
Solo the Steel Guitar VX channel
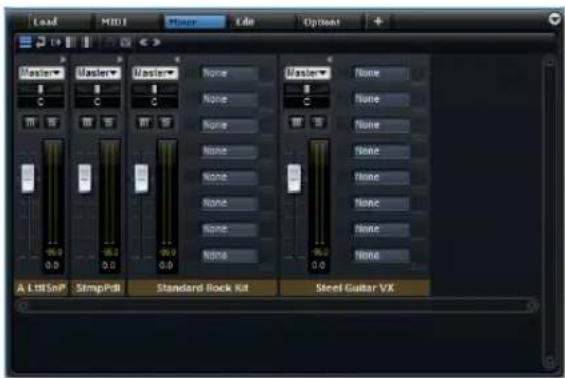[x=318, y=123]
